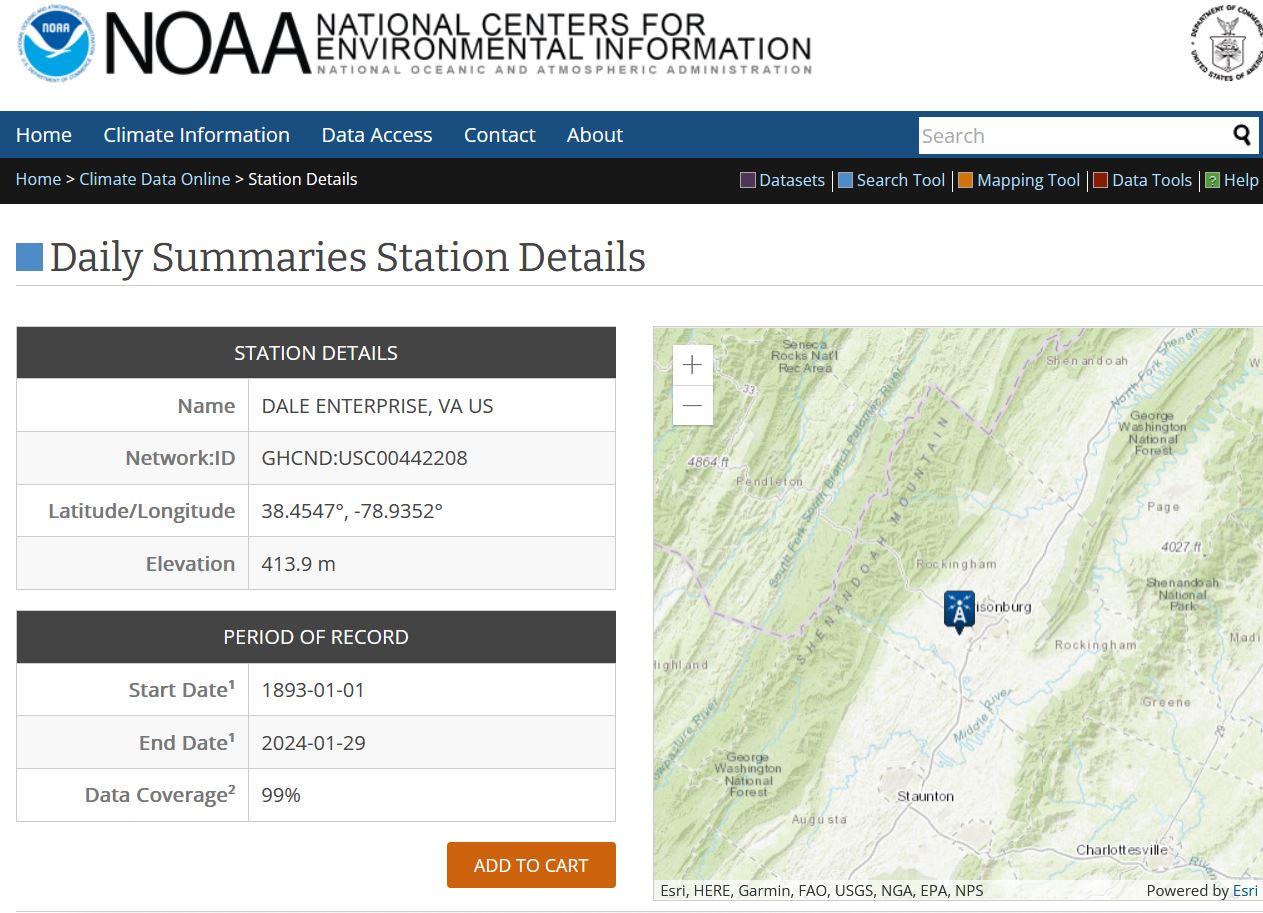Select the About menu item

coord(594,135)
